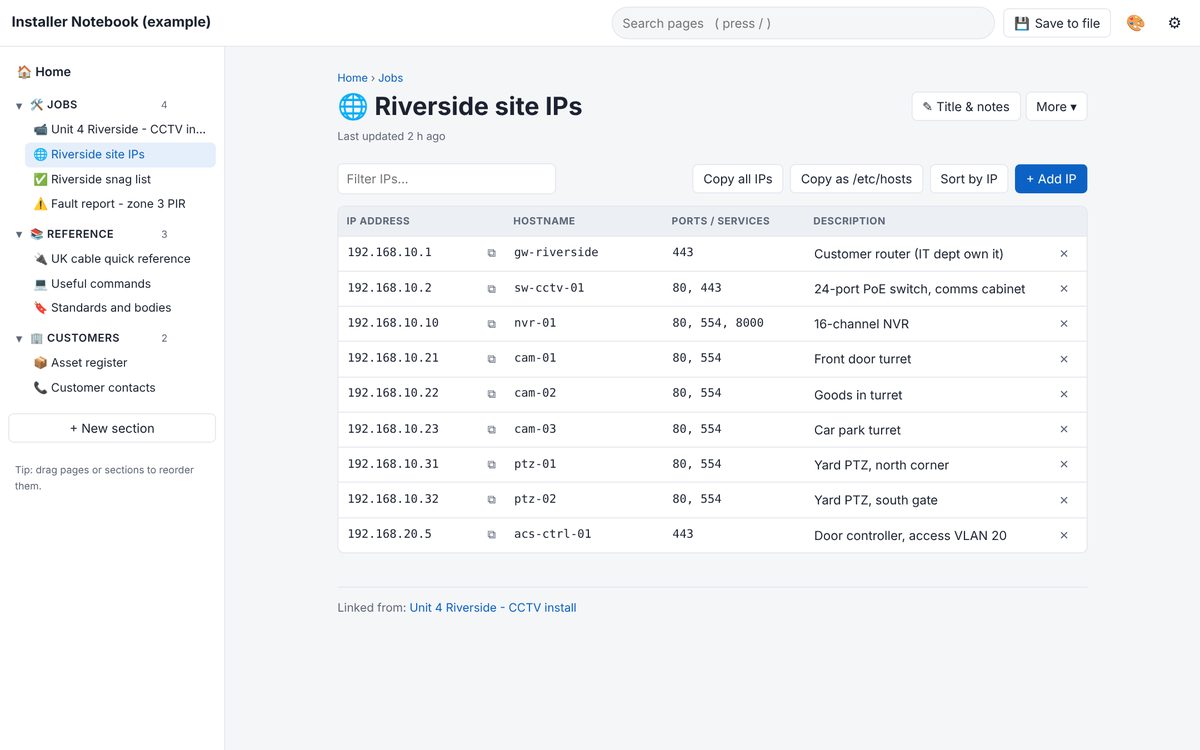This screenshot has height=750, width=1200.
Task: Open Asset register page
Action: 120,363
